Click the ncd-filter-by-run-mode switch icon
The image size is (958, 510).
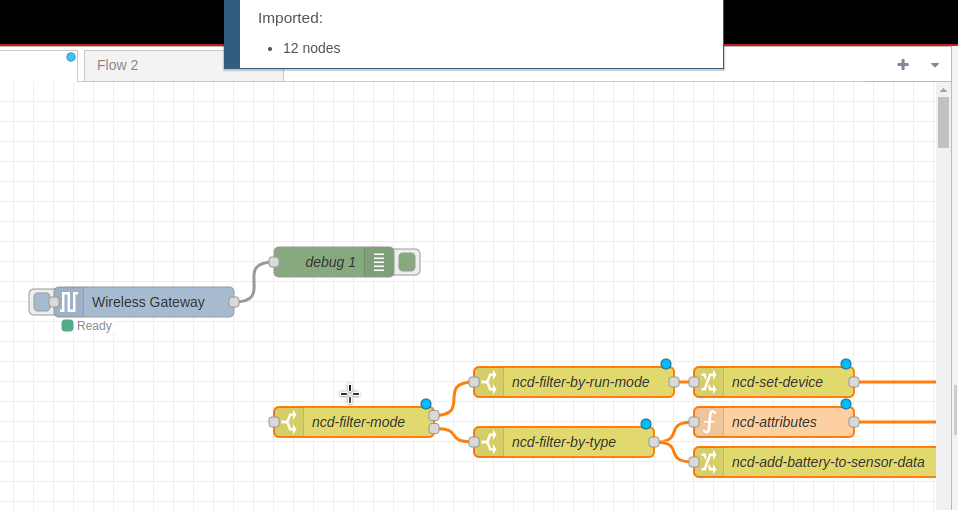tap(489, 382)
